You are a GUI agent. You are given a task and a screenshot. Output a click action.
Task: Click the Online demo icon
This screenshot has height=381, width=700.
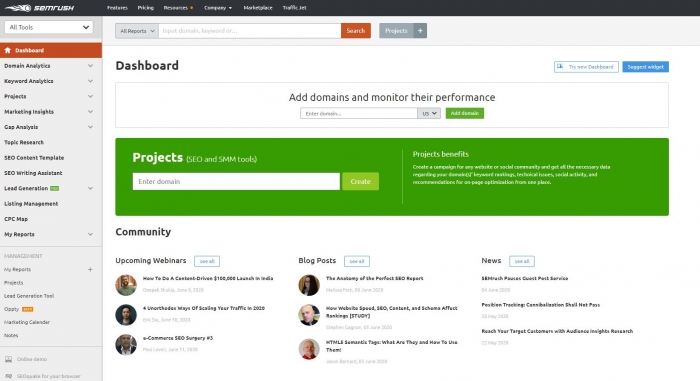pyautogui.click(x=8, y=359)
